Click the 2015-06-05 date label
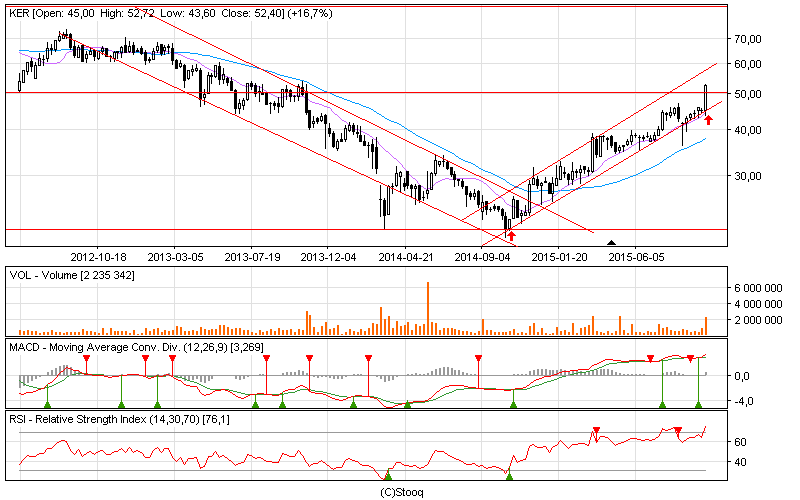800x500 pixels. point(636,257)
